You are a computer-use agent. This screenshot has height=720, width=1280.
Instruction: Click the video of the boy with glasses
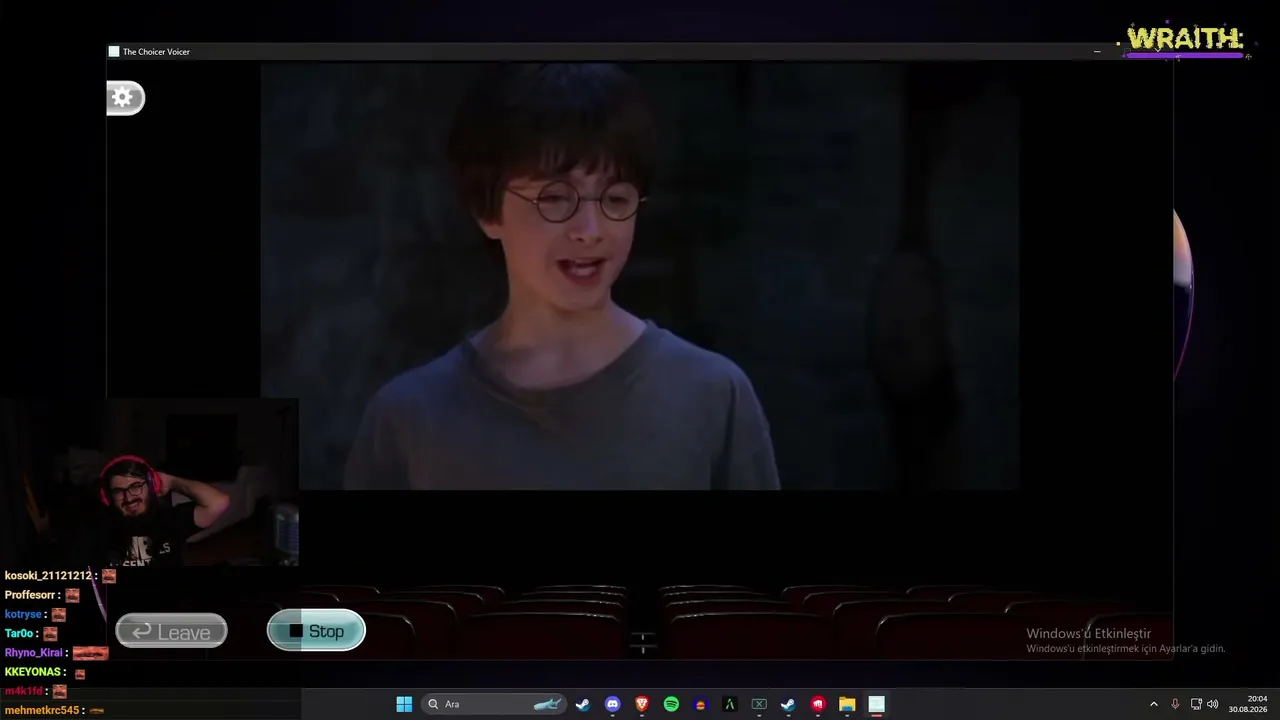640,276
